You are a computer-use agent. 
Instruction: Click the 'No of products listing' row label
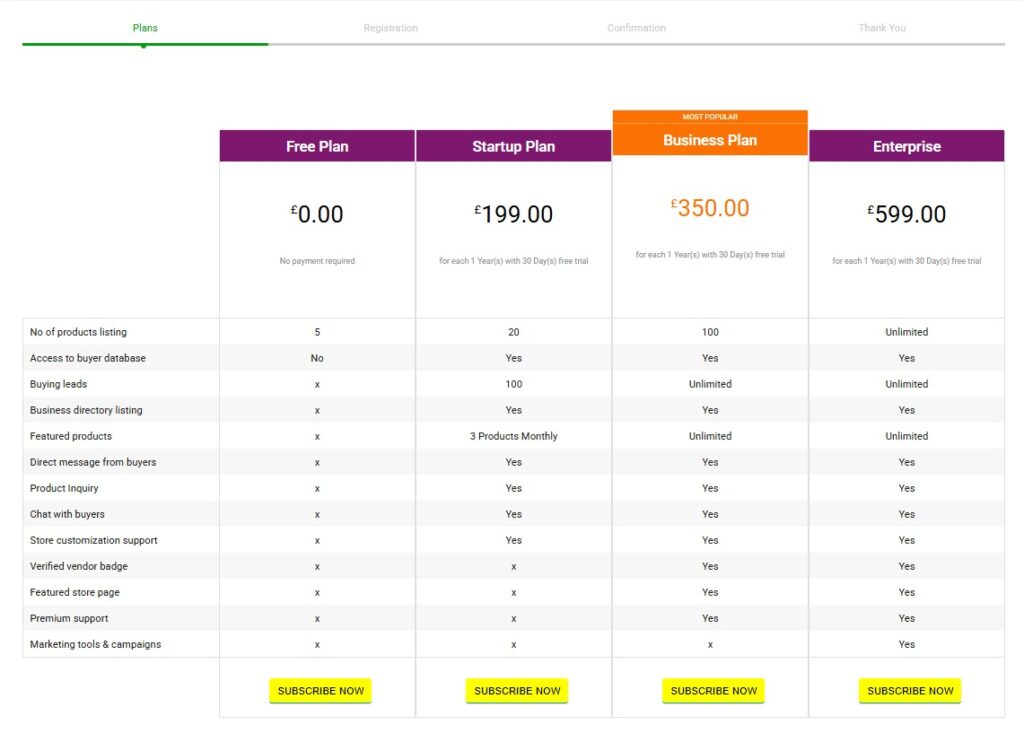click(x=78, y=332)
